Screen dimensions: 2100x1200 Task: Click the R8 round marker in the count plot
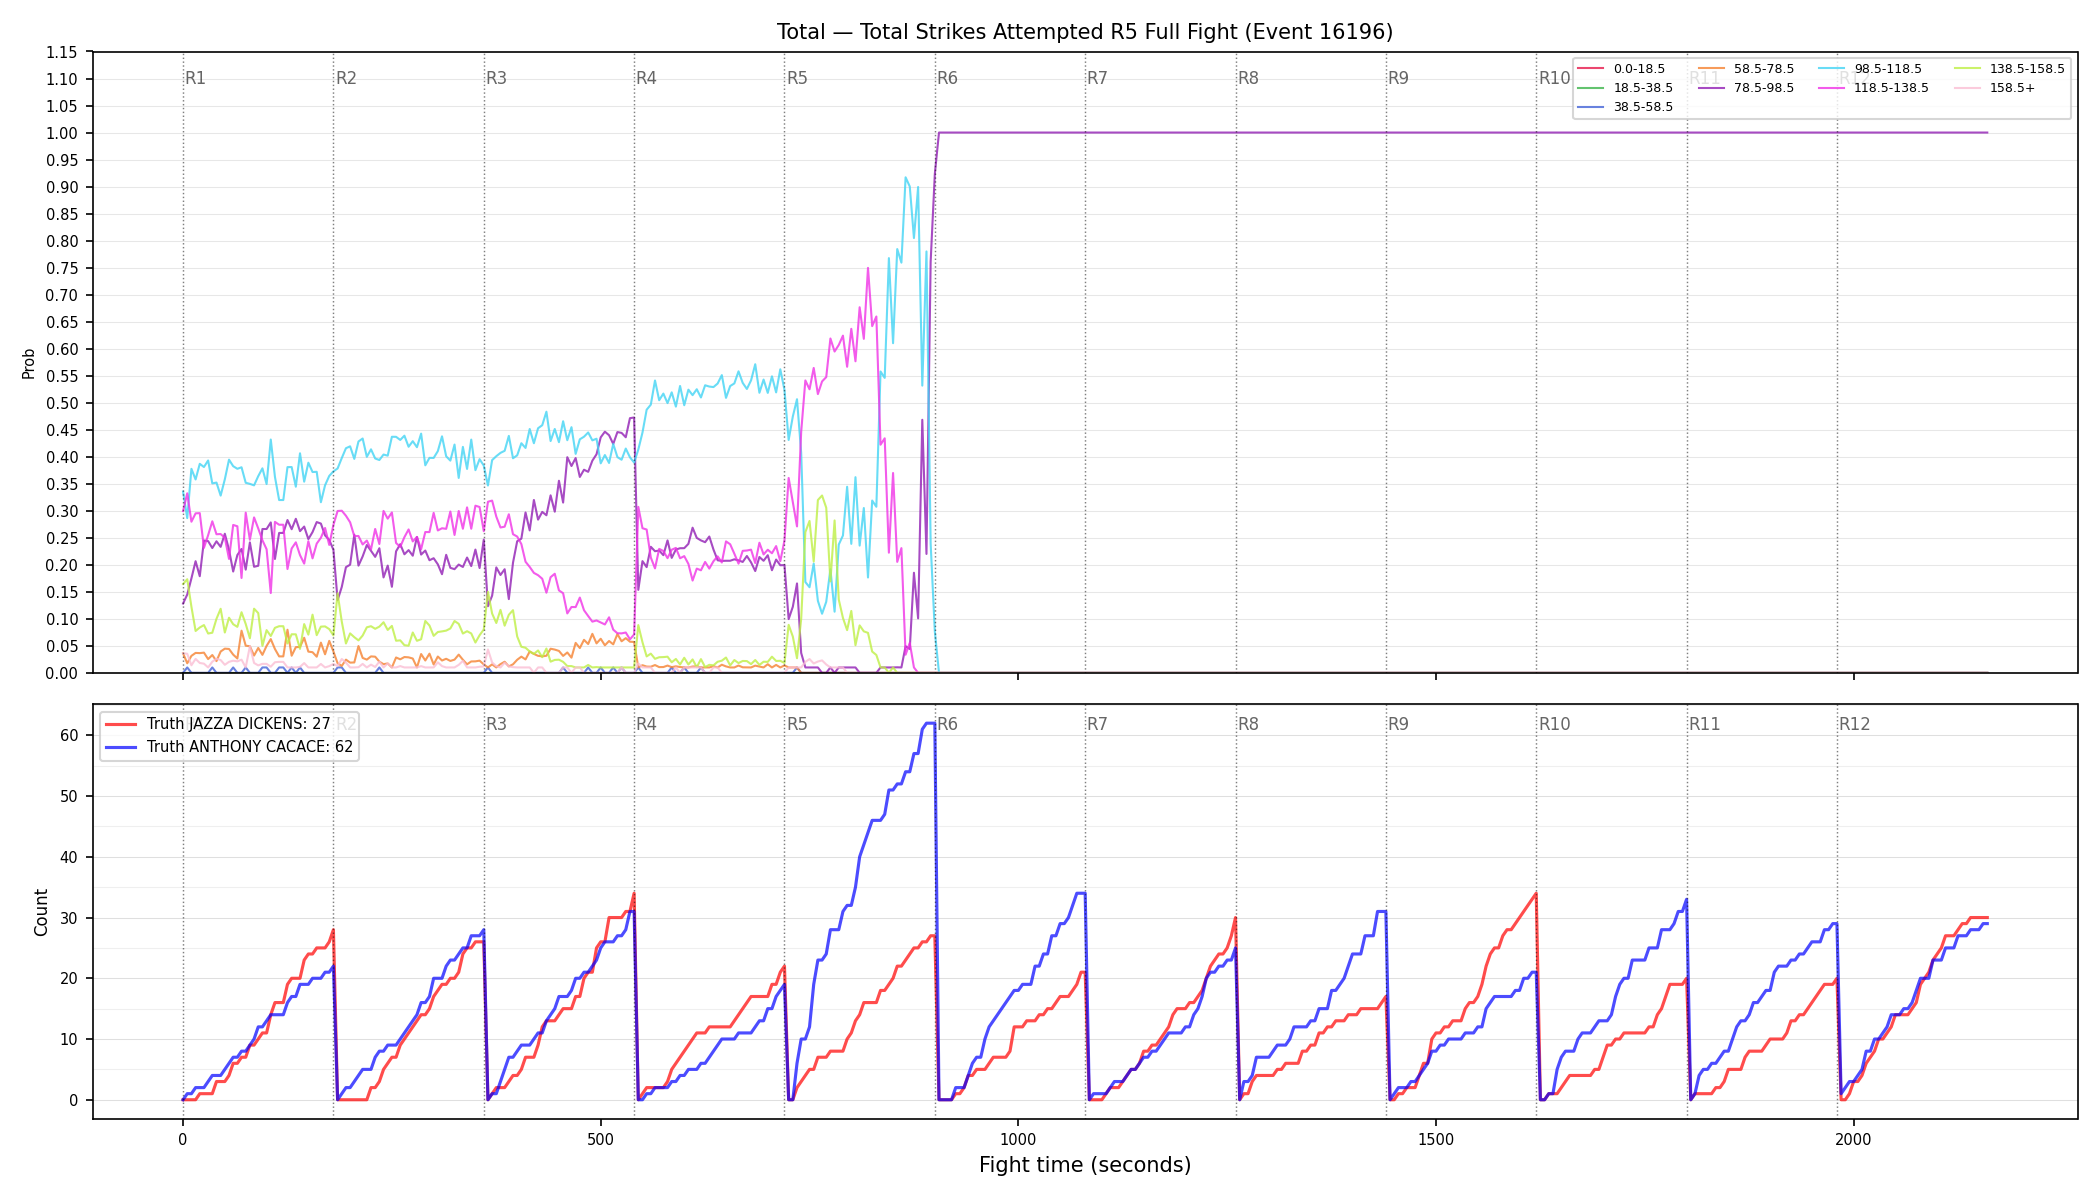pos(1249,724)
